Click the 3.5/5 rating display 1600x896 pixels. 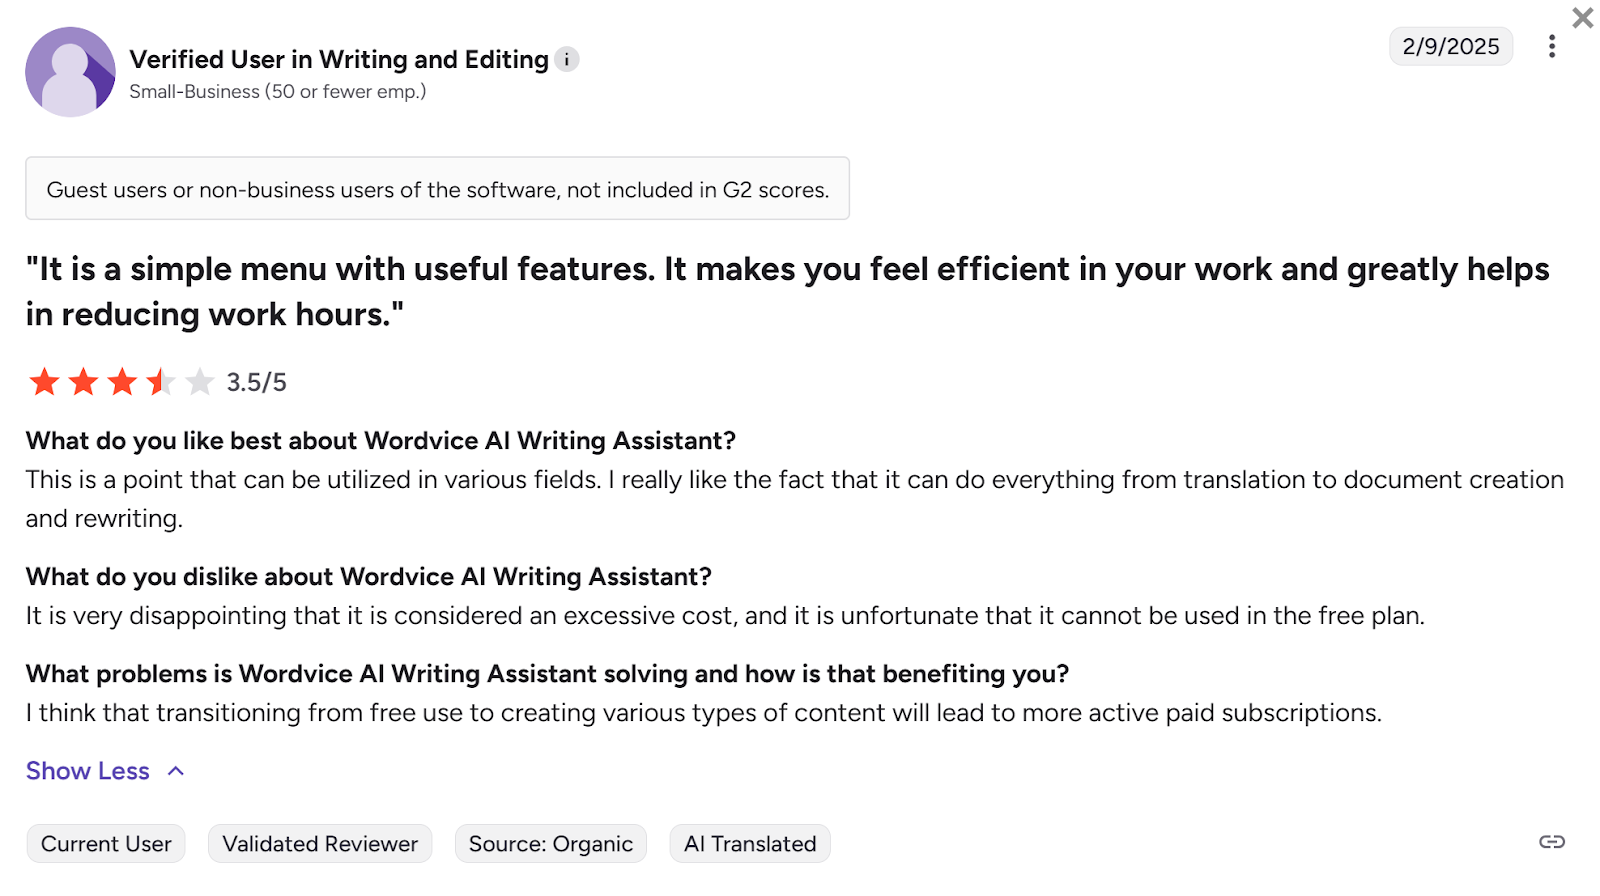click(x=256, y=381)
